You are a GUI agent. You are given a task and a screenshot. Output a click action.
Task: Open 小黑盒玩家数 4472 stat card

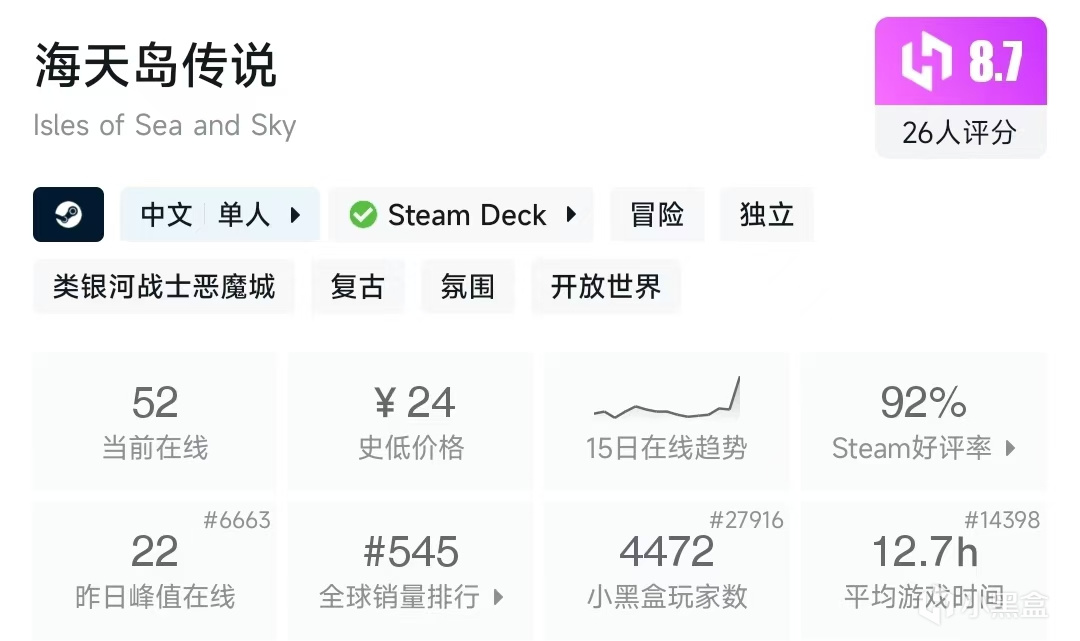666,570
